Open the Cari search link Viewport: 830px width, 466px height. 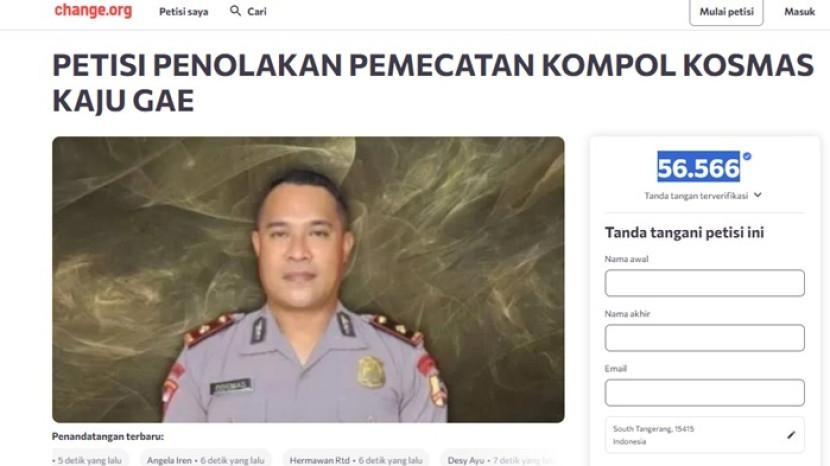click(257, 12)
